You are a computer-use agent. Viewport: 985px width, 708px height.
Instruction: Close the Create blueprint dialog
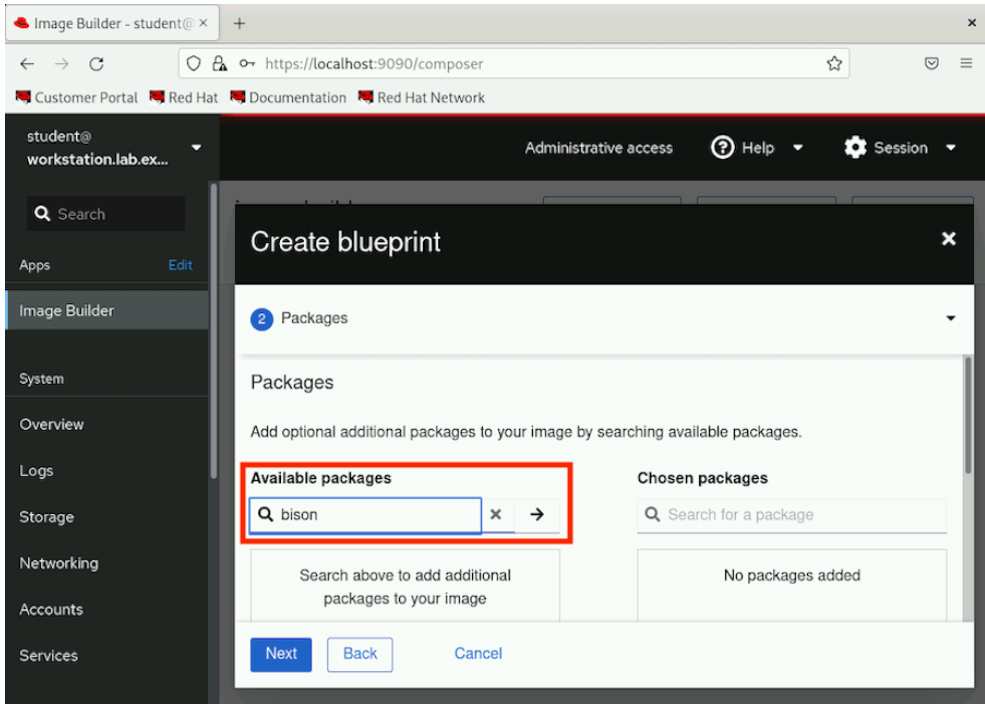[x=949, y=239]
